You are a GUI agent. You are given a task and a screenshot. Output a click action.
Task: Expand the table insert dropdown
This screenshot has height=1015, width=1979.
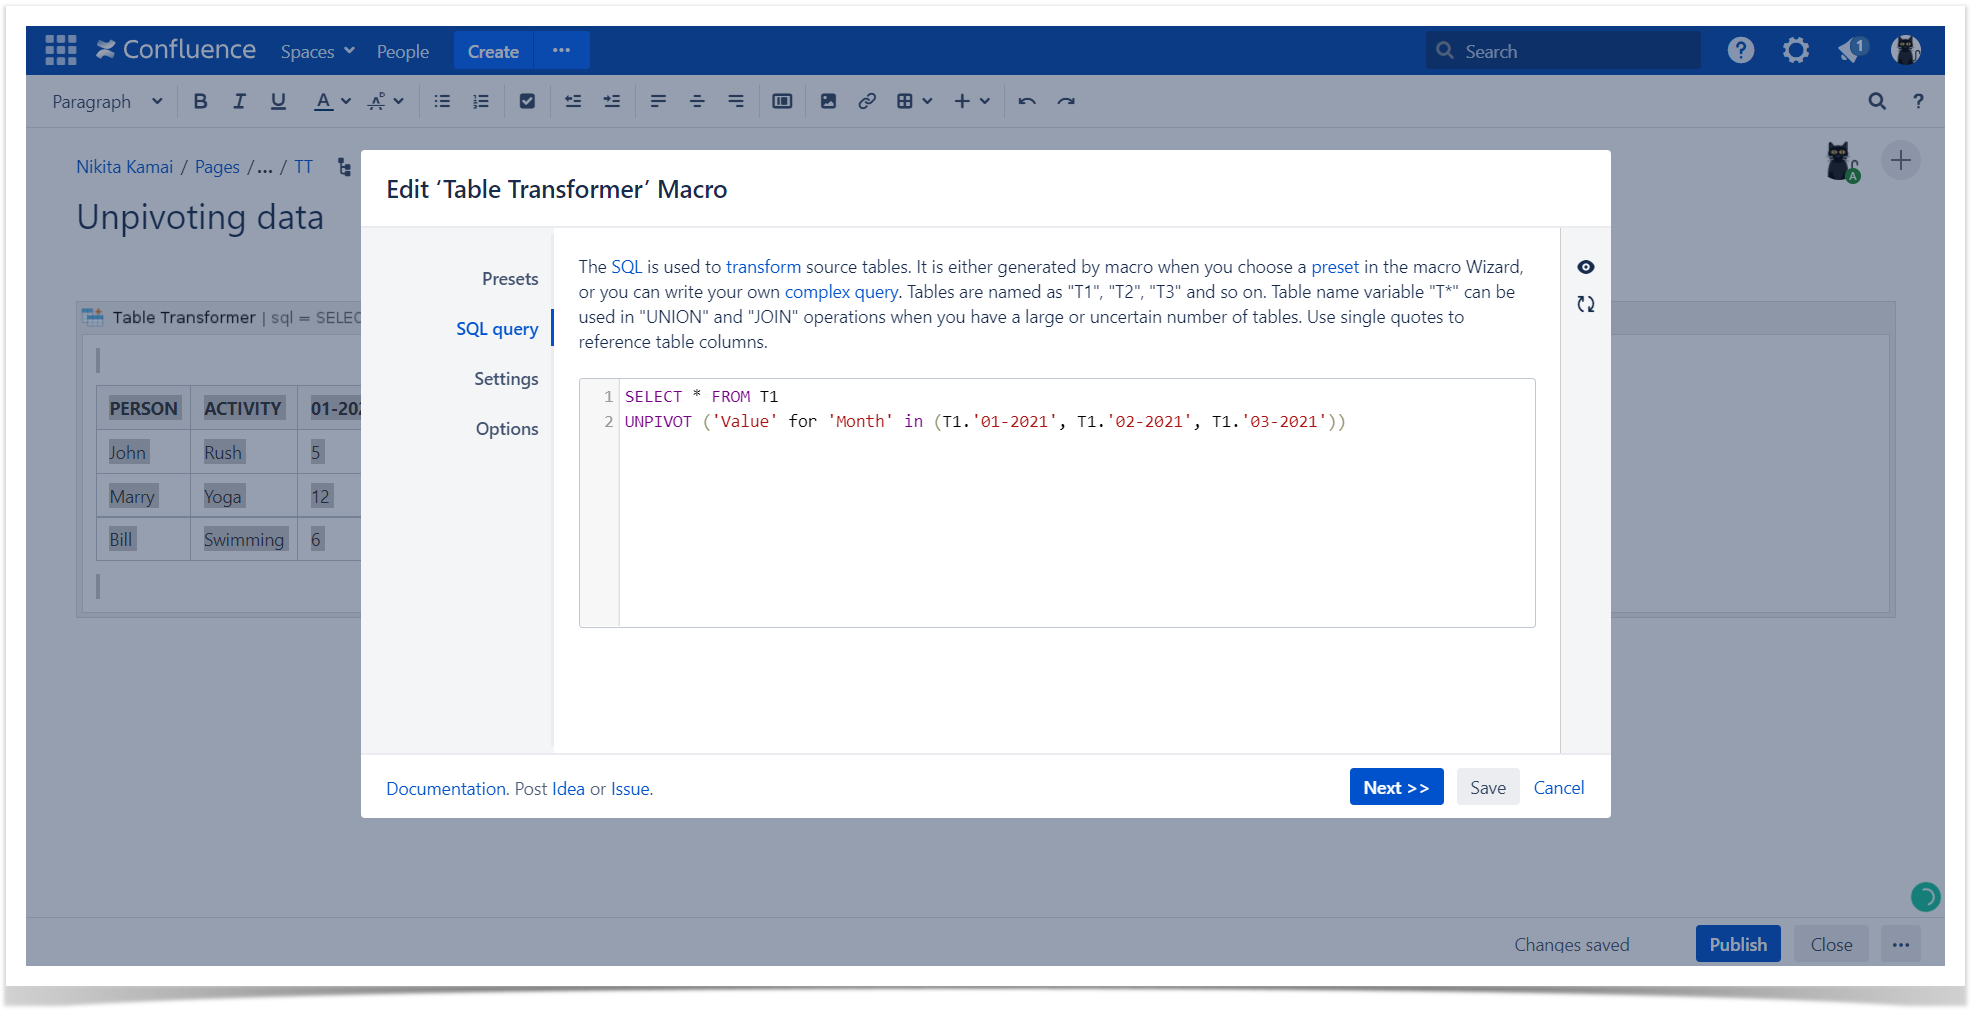pyautogui.click(x=914, y=101)
